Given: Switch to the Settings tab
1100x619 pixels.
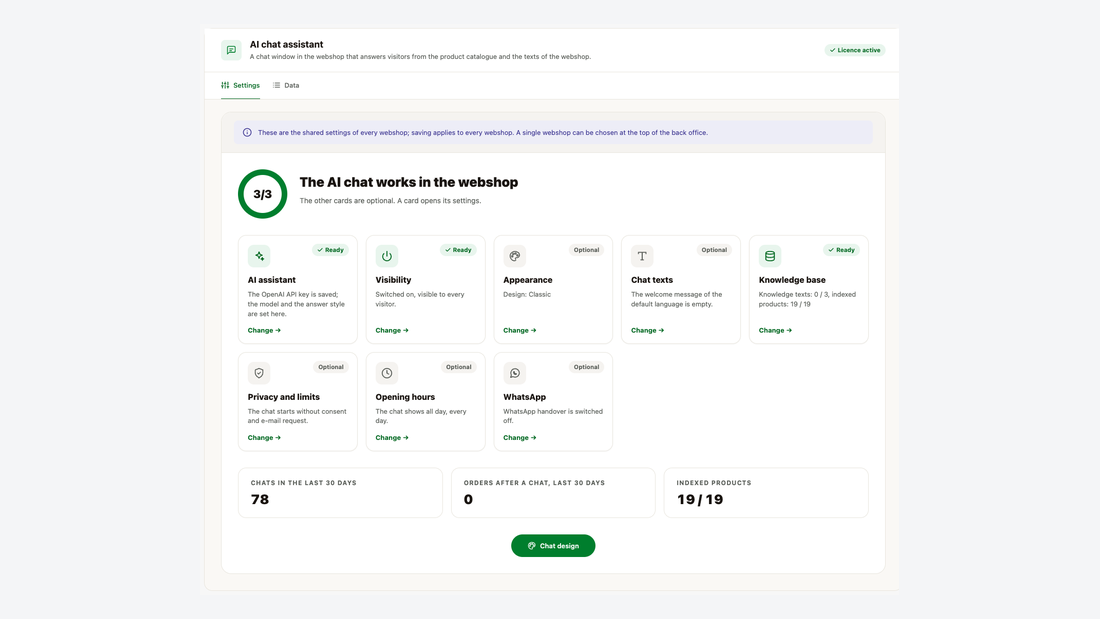Looking at the screenshot, I should (x=241, y=86).
